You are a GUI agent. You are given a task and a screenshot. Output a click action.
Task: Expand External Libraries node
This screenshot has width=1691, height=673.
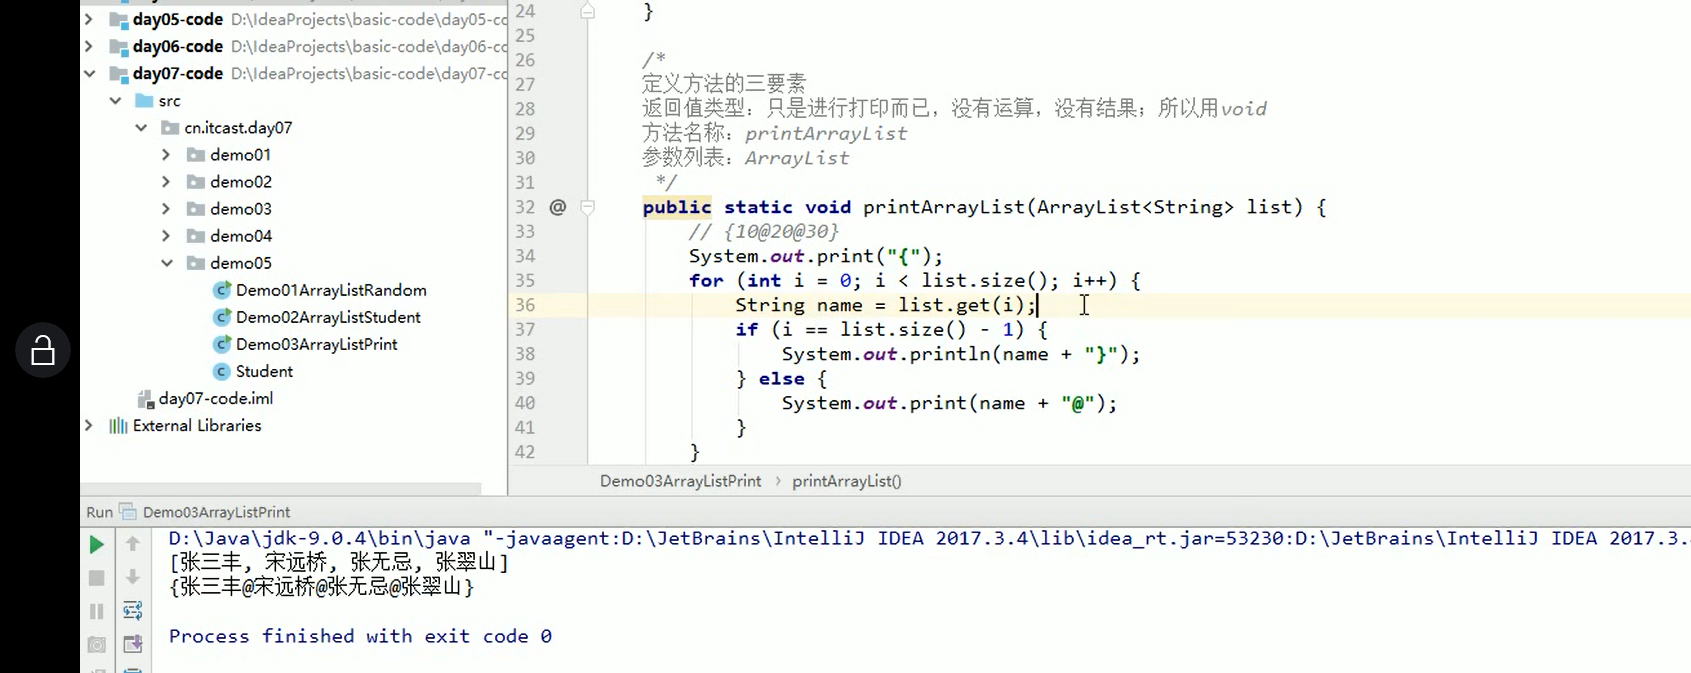(89, 425)
